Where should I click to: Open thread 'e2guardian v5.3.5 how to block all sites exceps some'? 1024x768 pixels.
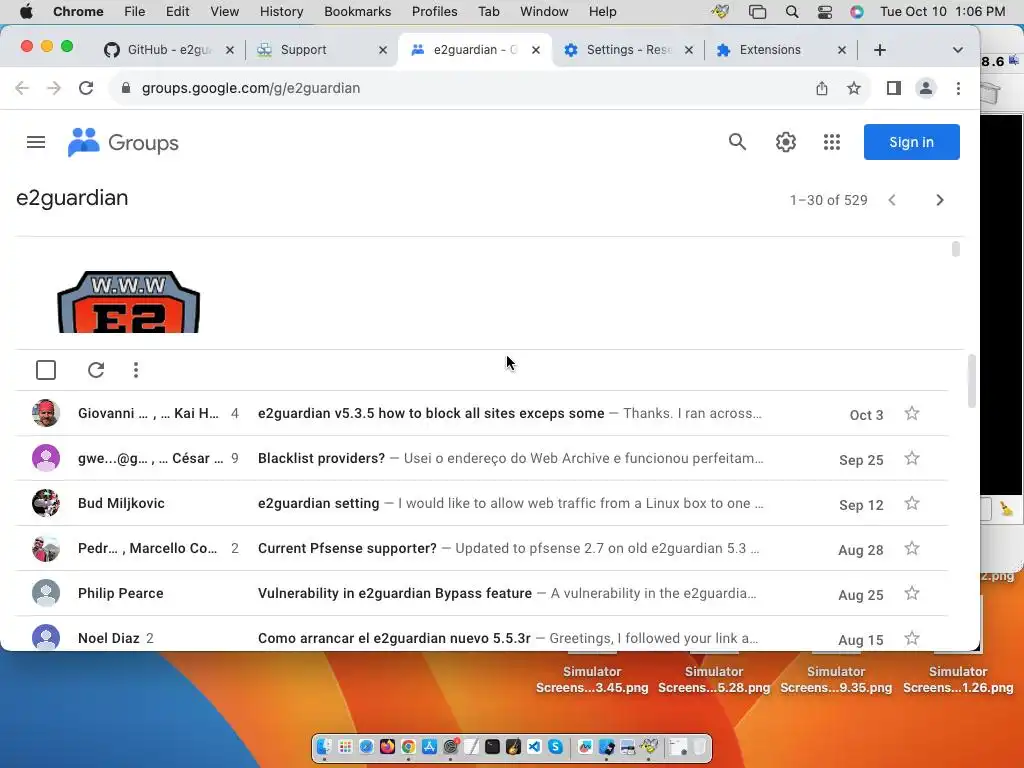click(x=431, y=413)
